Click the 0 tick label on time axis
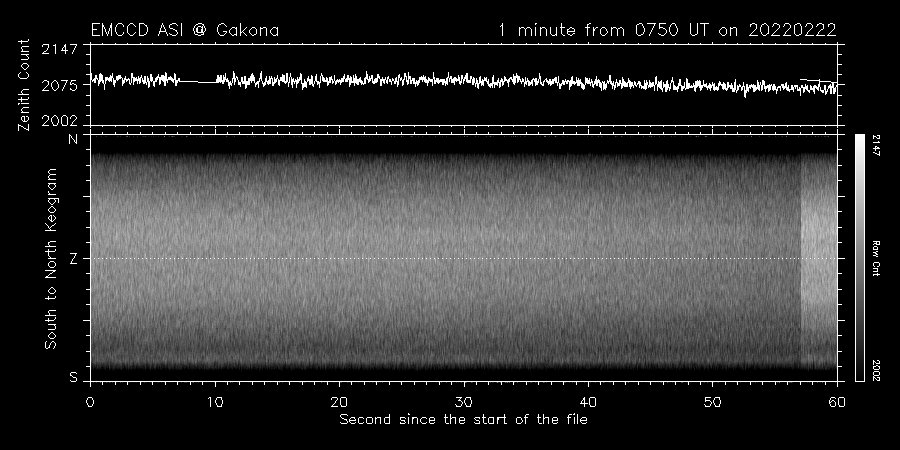 (90, 402)
